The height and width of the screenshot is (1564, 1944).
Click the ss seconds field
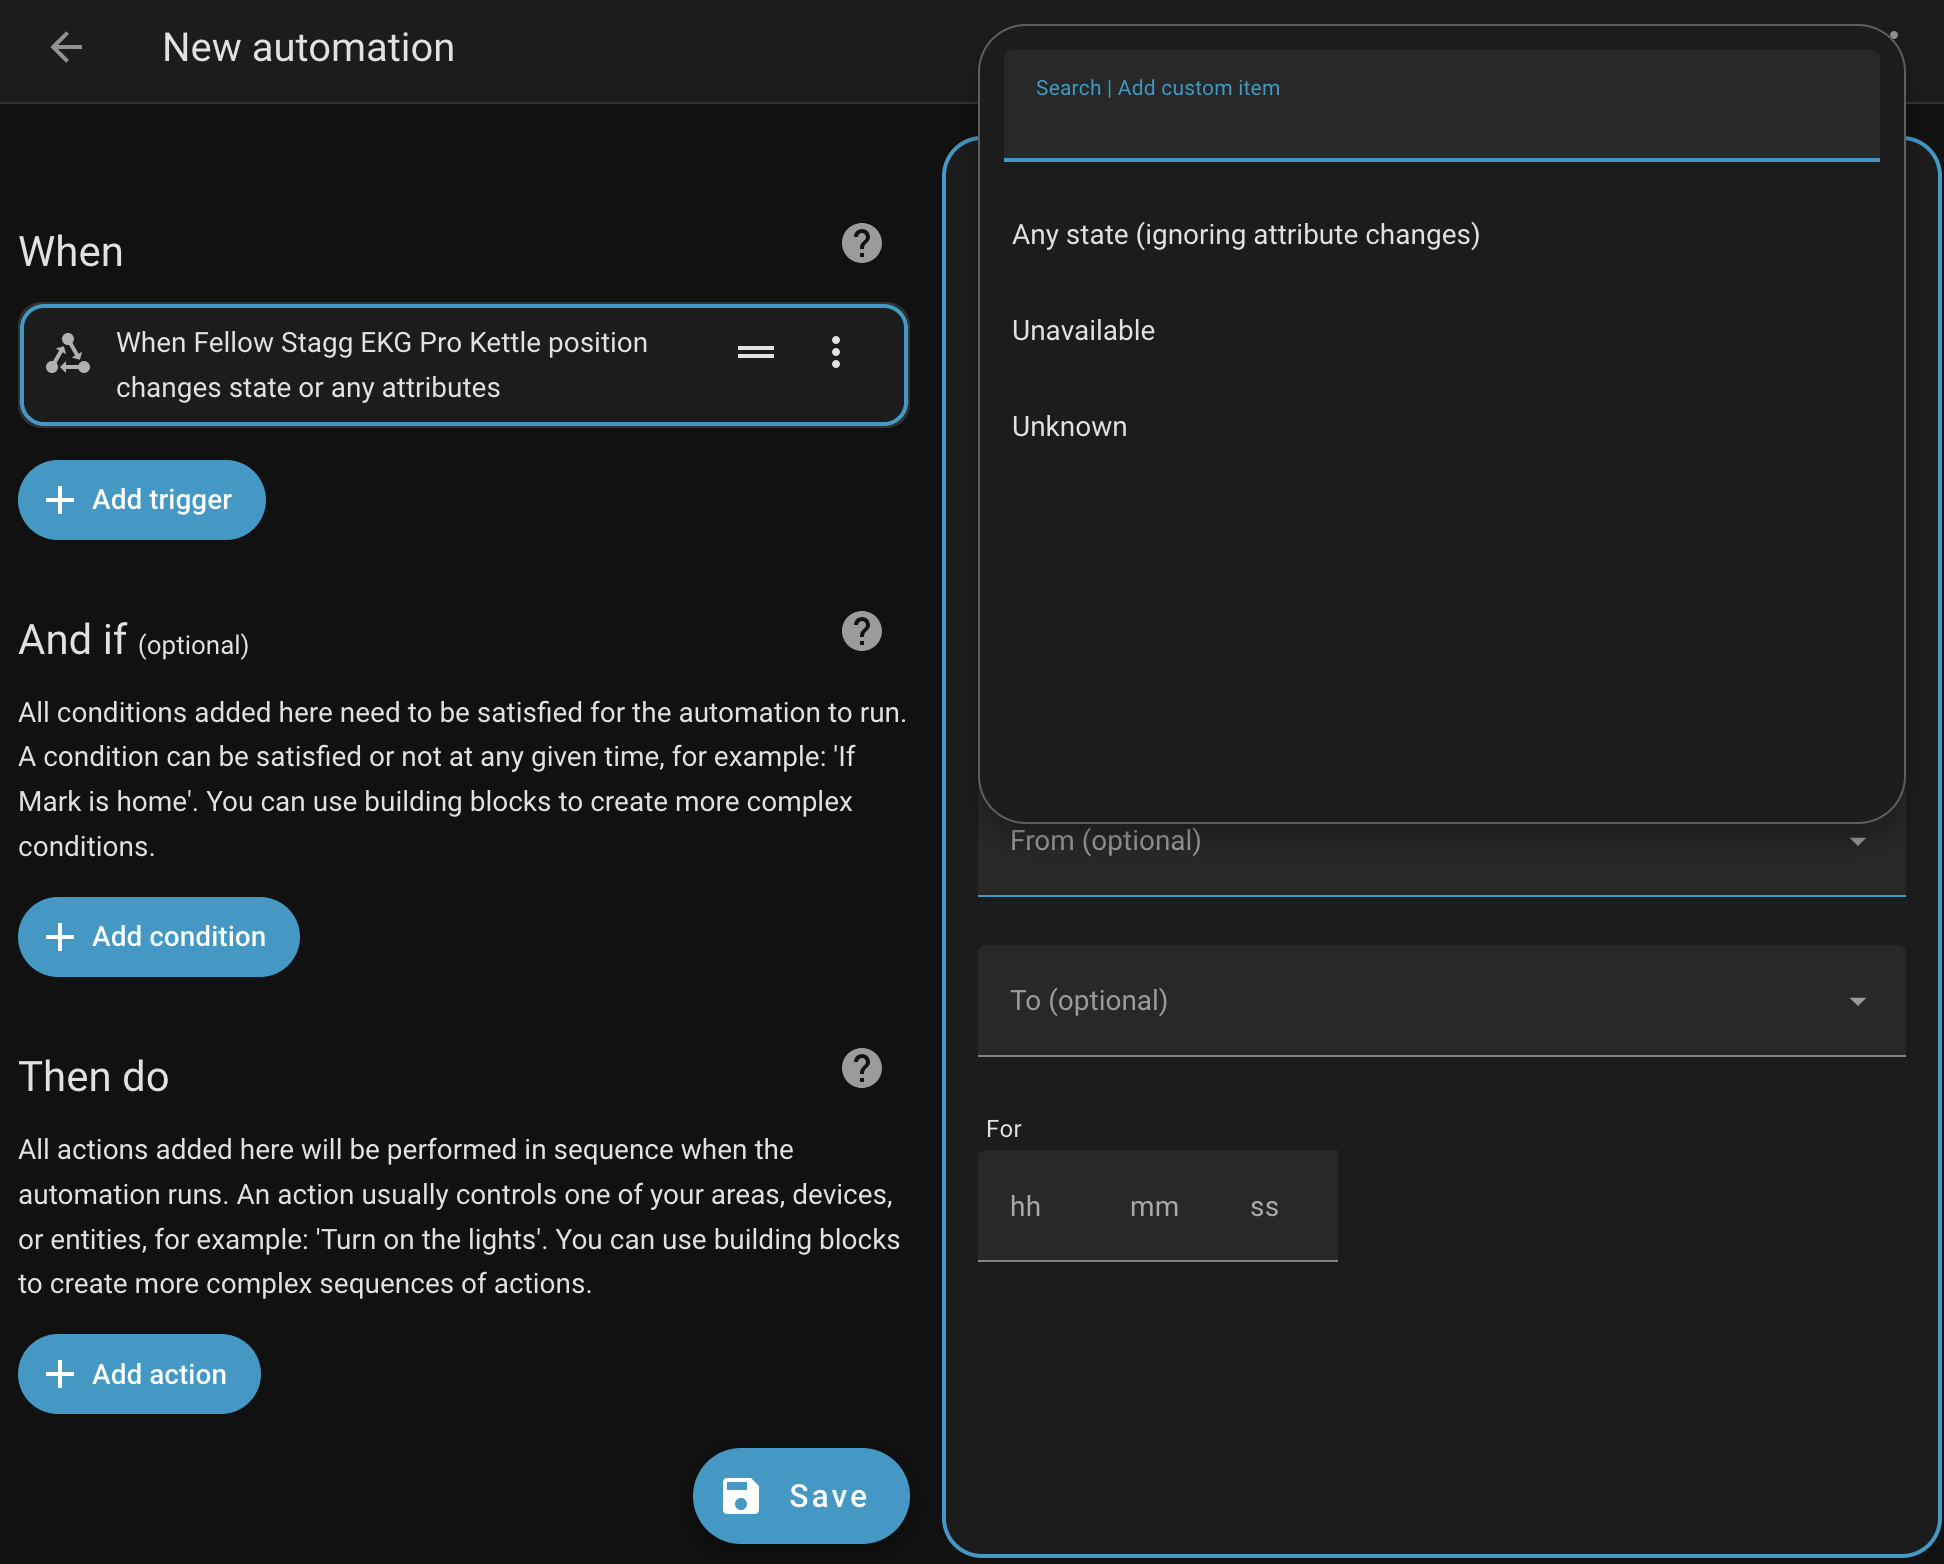point(1265,1207)
